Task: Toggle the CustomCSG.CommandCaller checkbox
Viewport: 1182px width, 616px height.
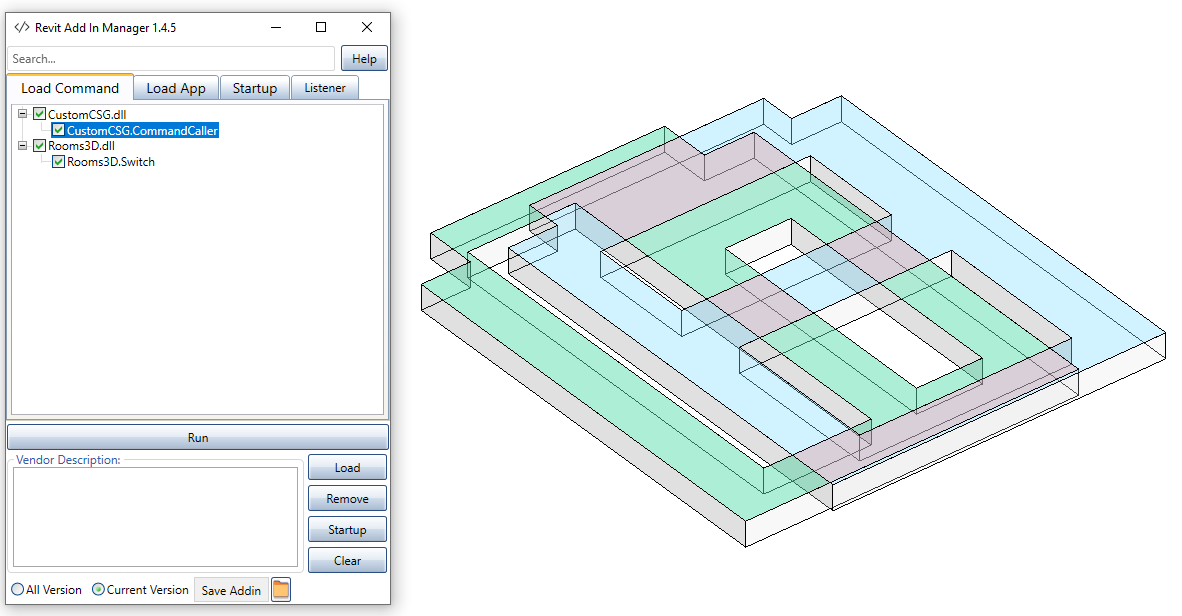Action: [58, 130]
